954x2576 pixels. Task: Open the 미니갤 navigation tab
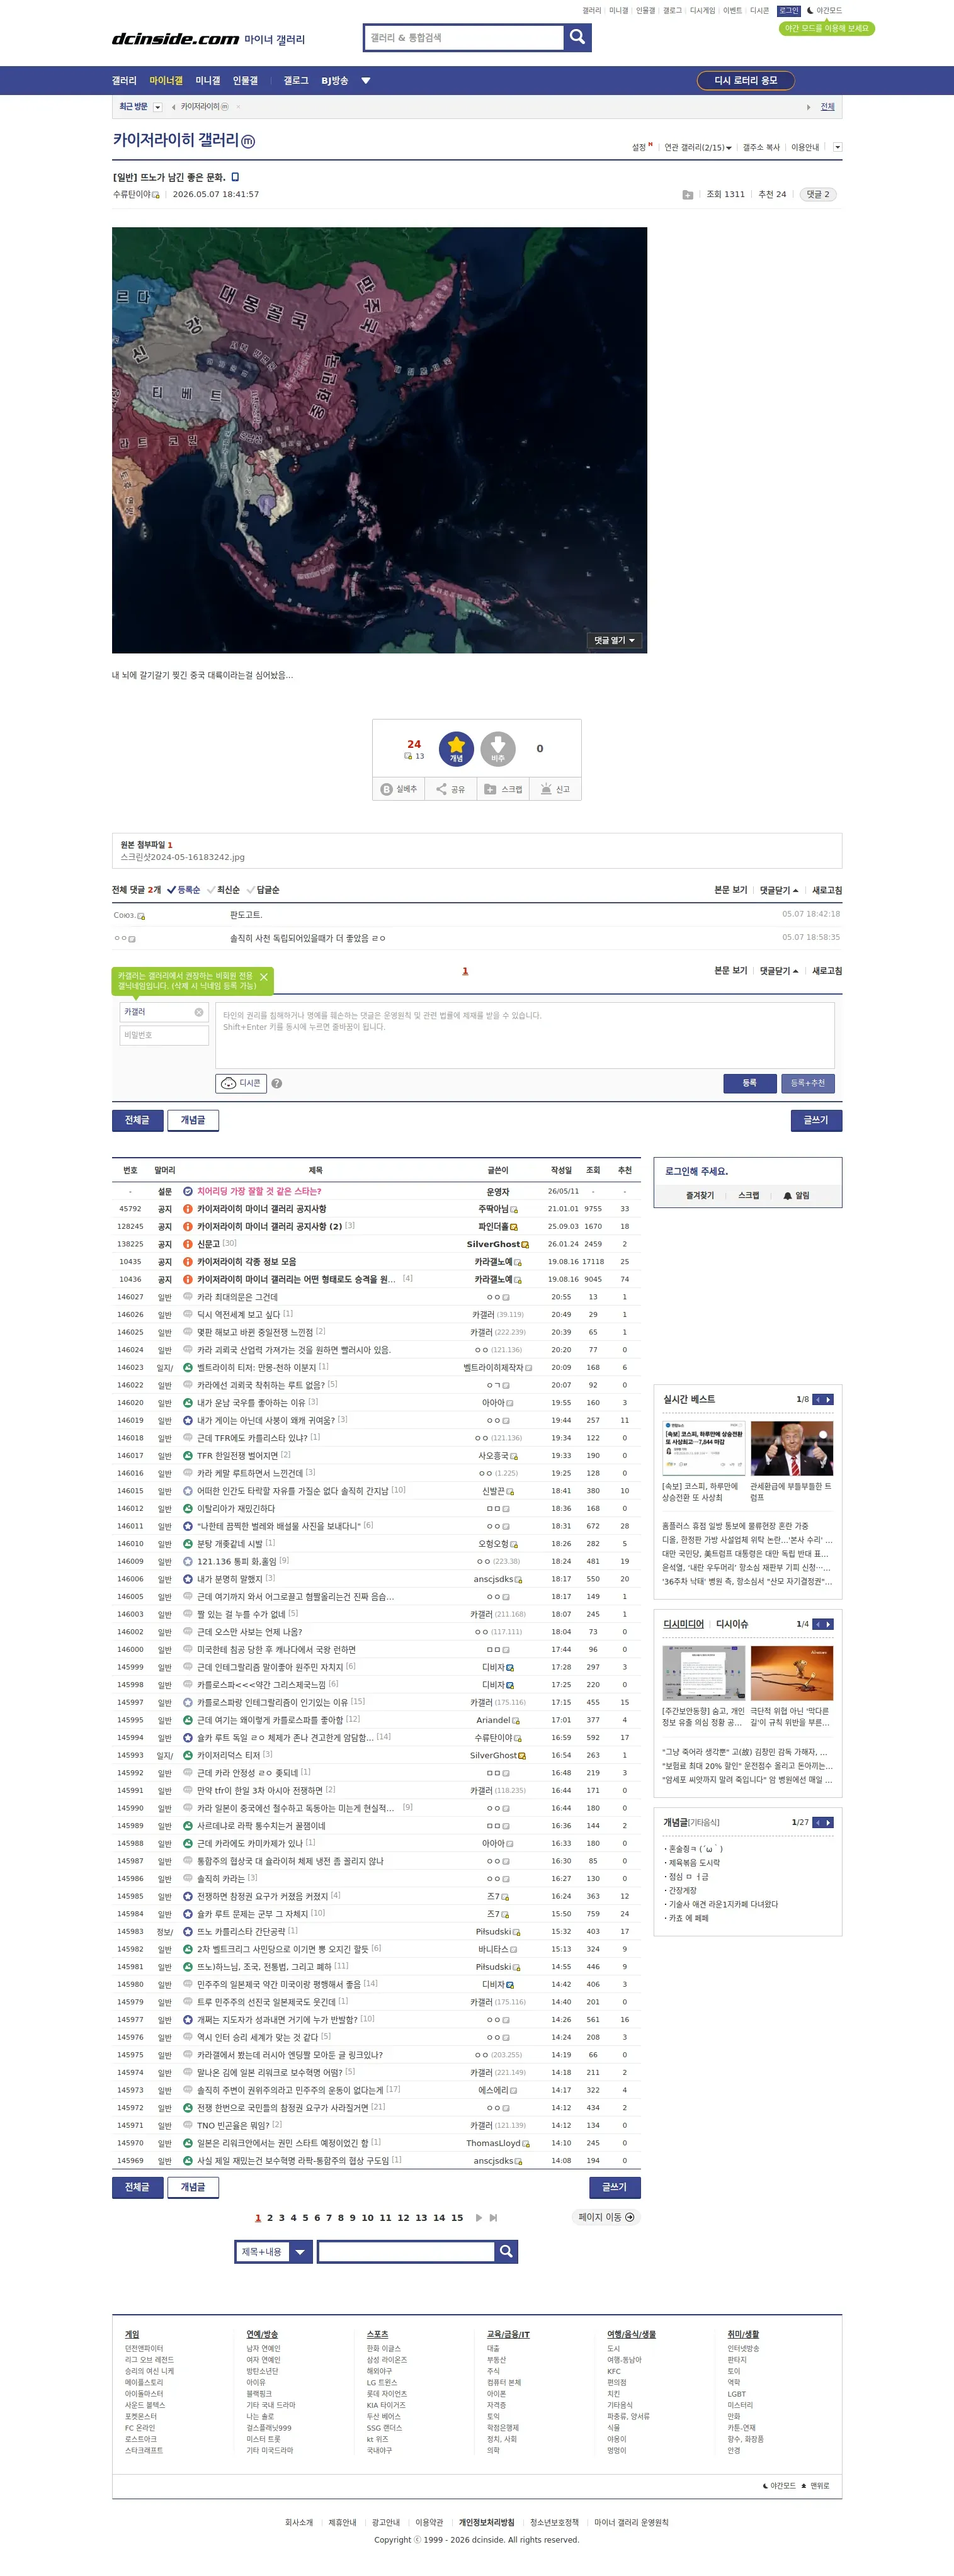(208, 81)
